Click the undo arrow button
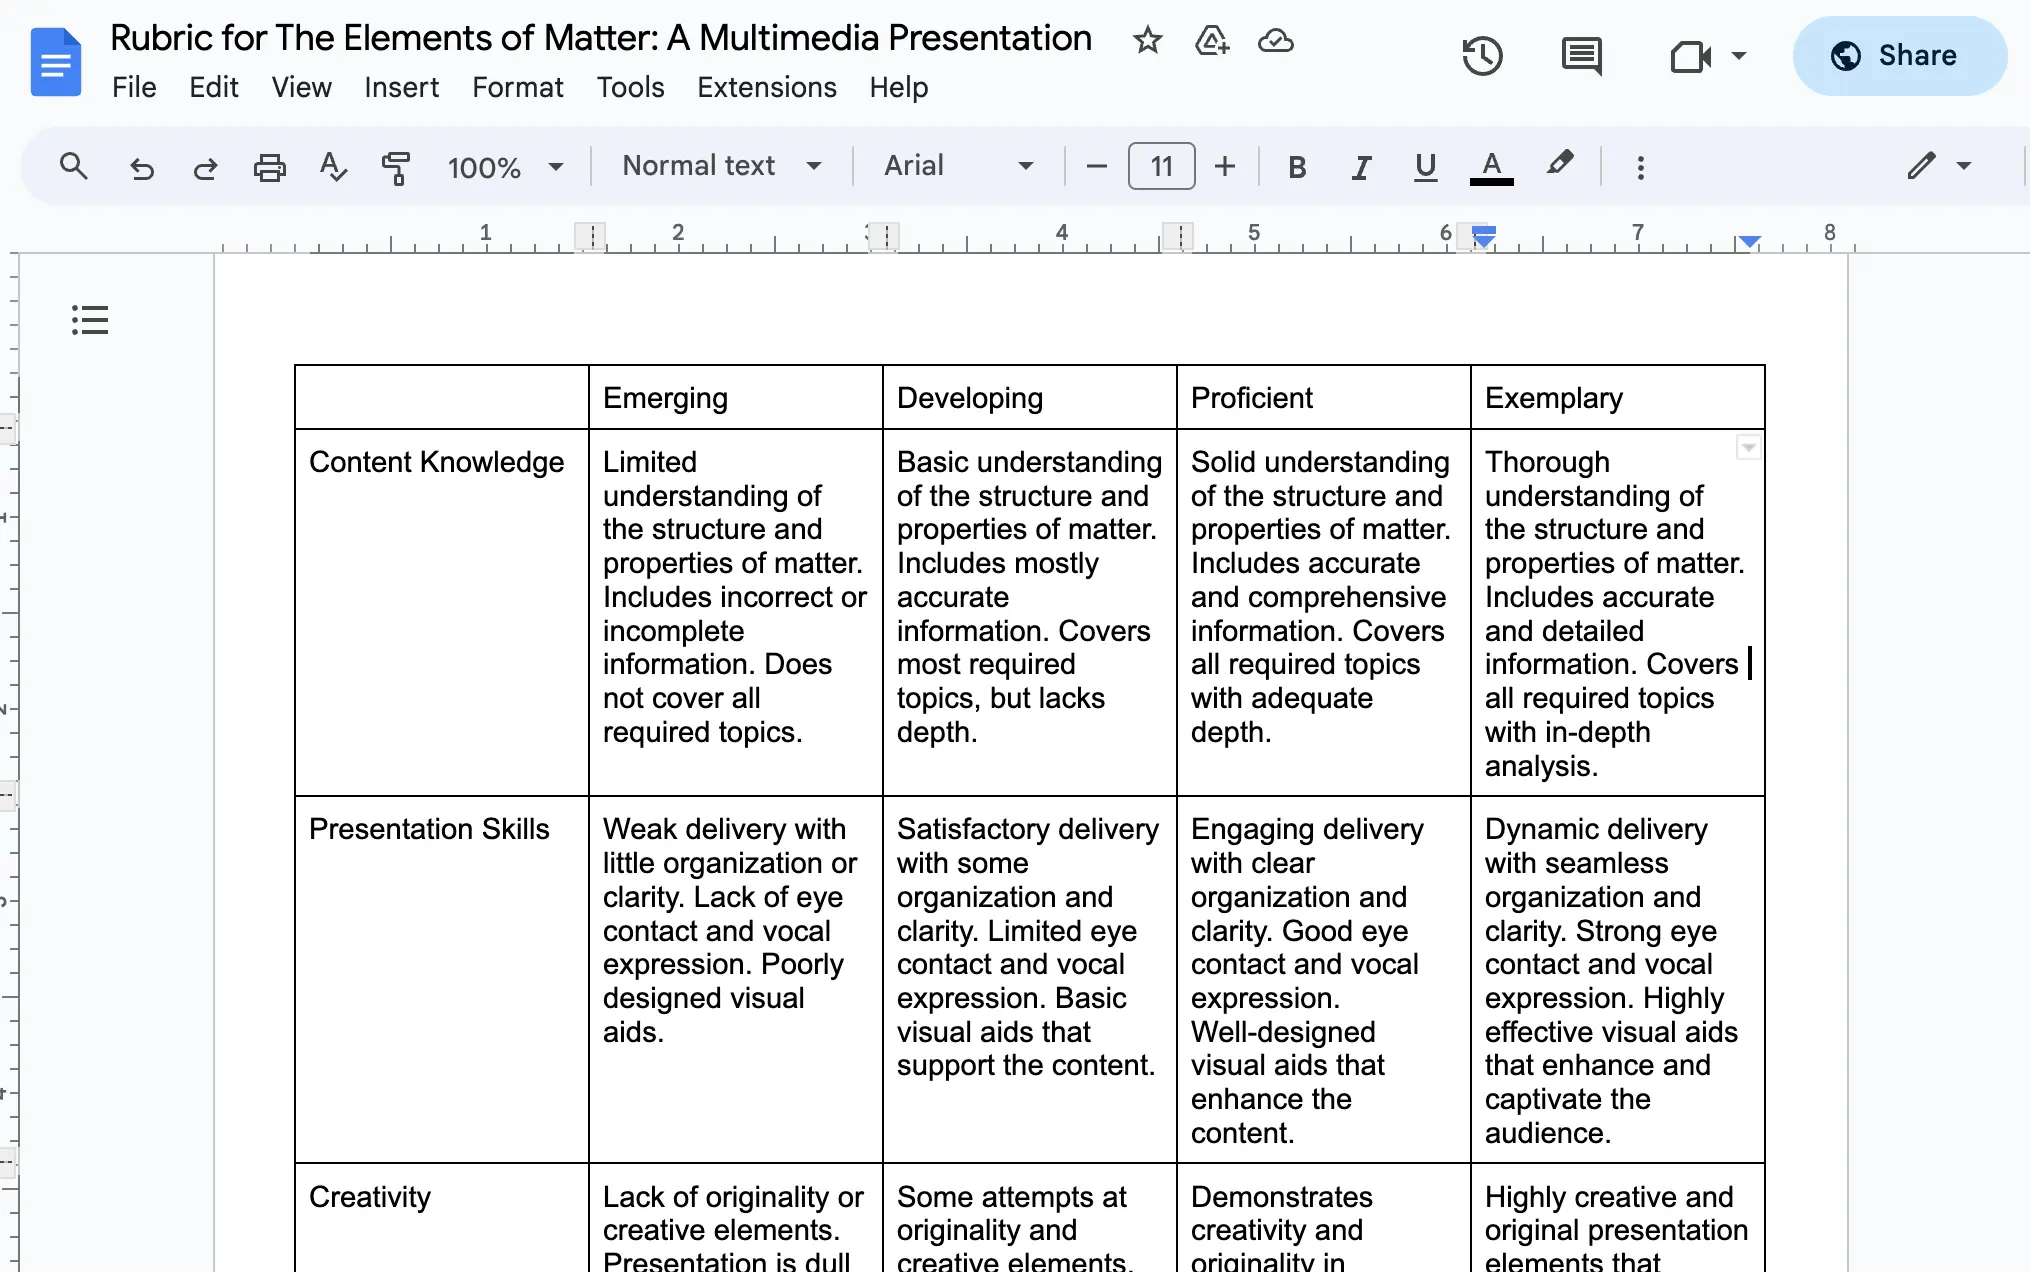Viewport: 2030px width, 1272px height. pos(144,166)
